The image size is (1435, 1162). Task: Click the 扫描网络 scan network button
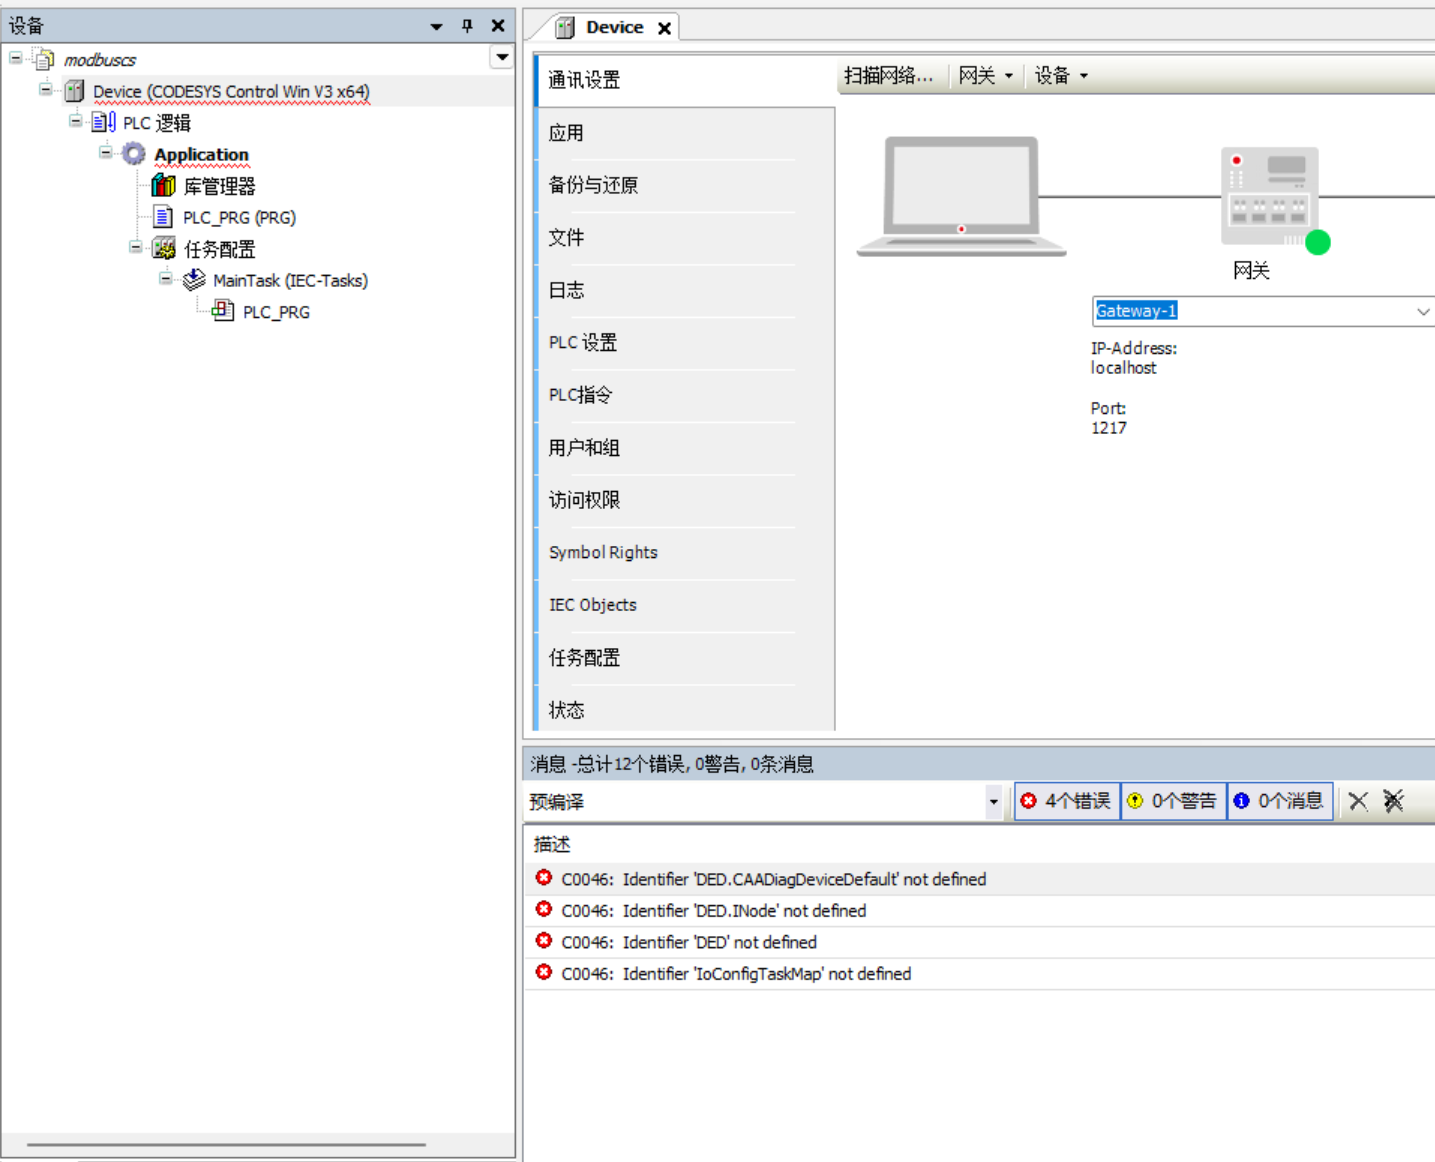888,76
